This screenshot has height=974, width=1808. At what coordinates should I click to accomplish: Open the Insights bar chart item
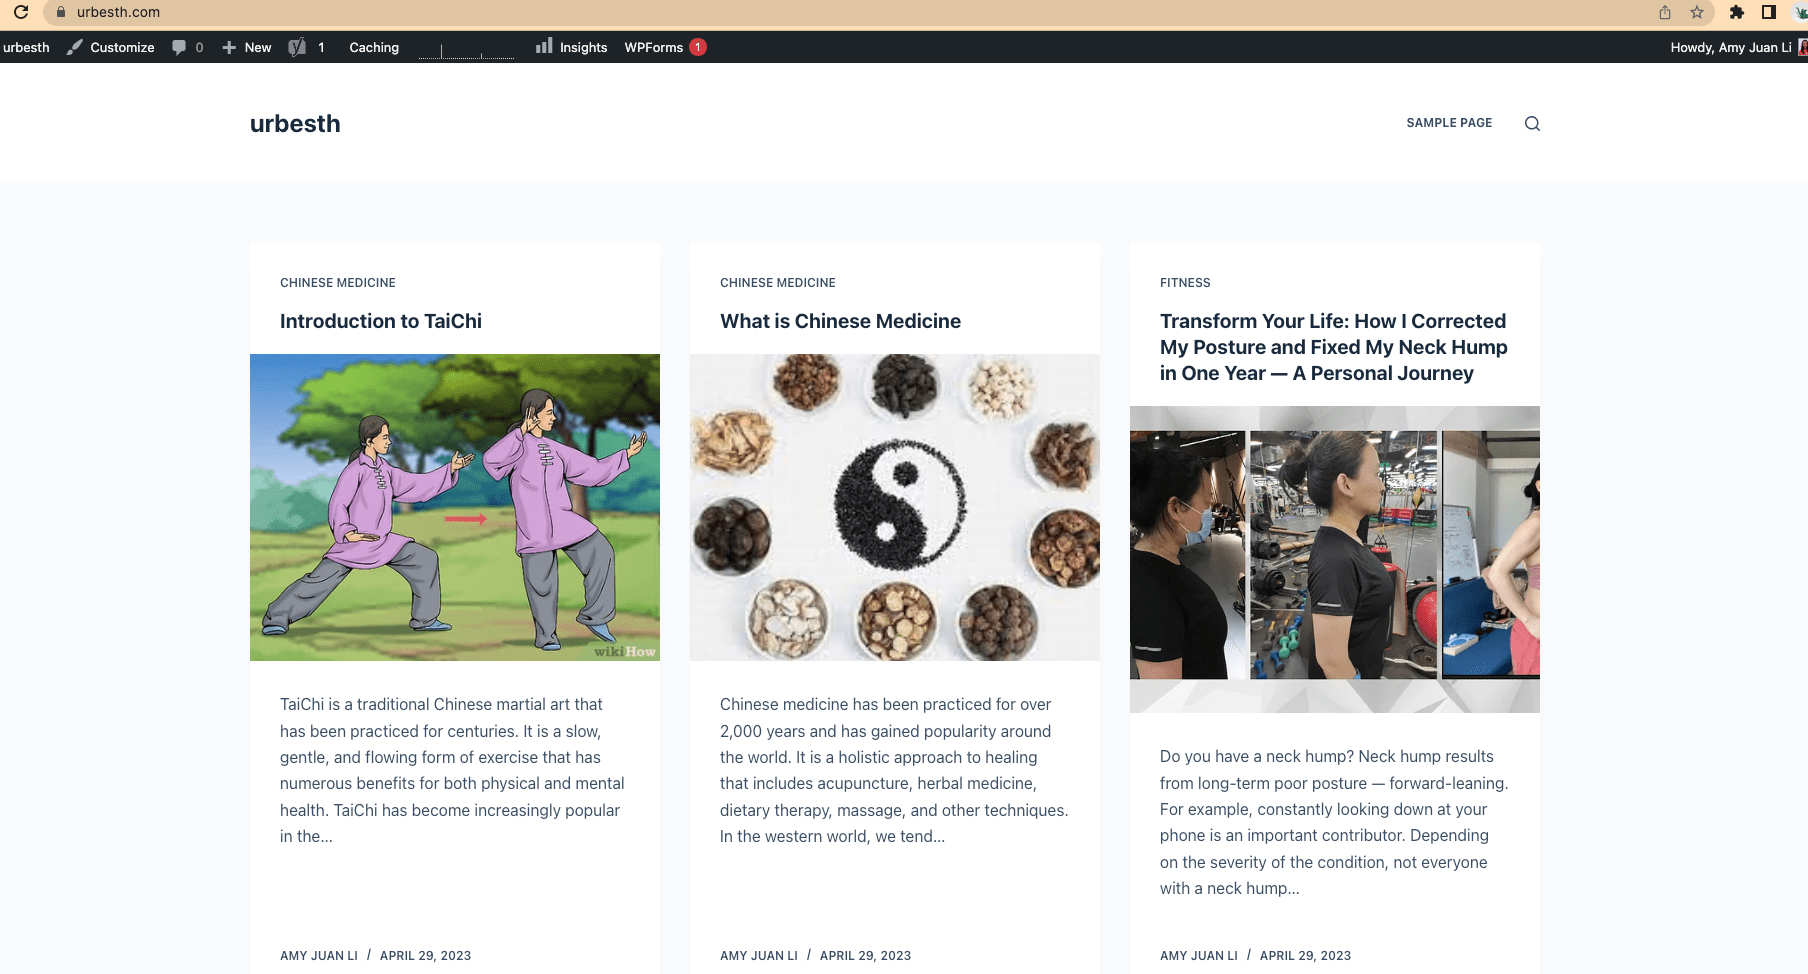[x=571, y=47]
